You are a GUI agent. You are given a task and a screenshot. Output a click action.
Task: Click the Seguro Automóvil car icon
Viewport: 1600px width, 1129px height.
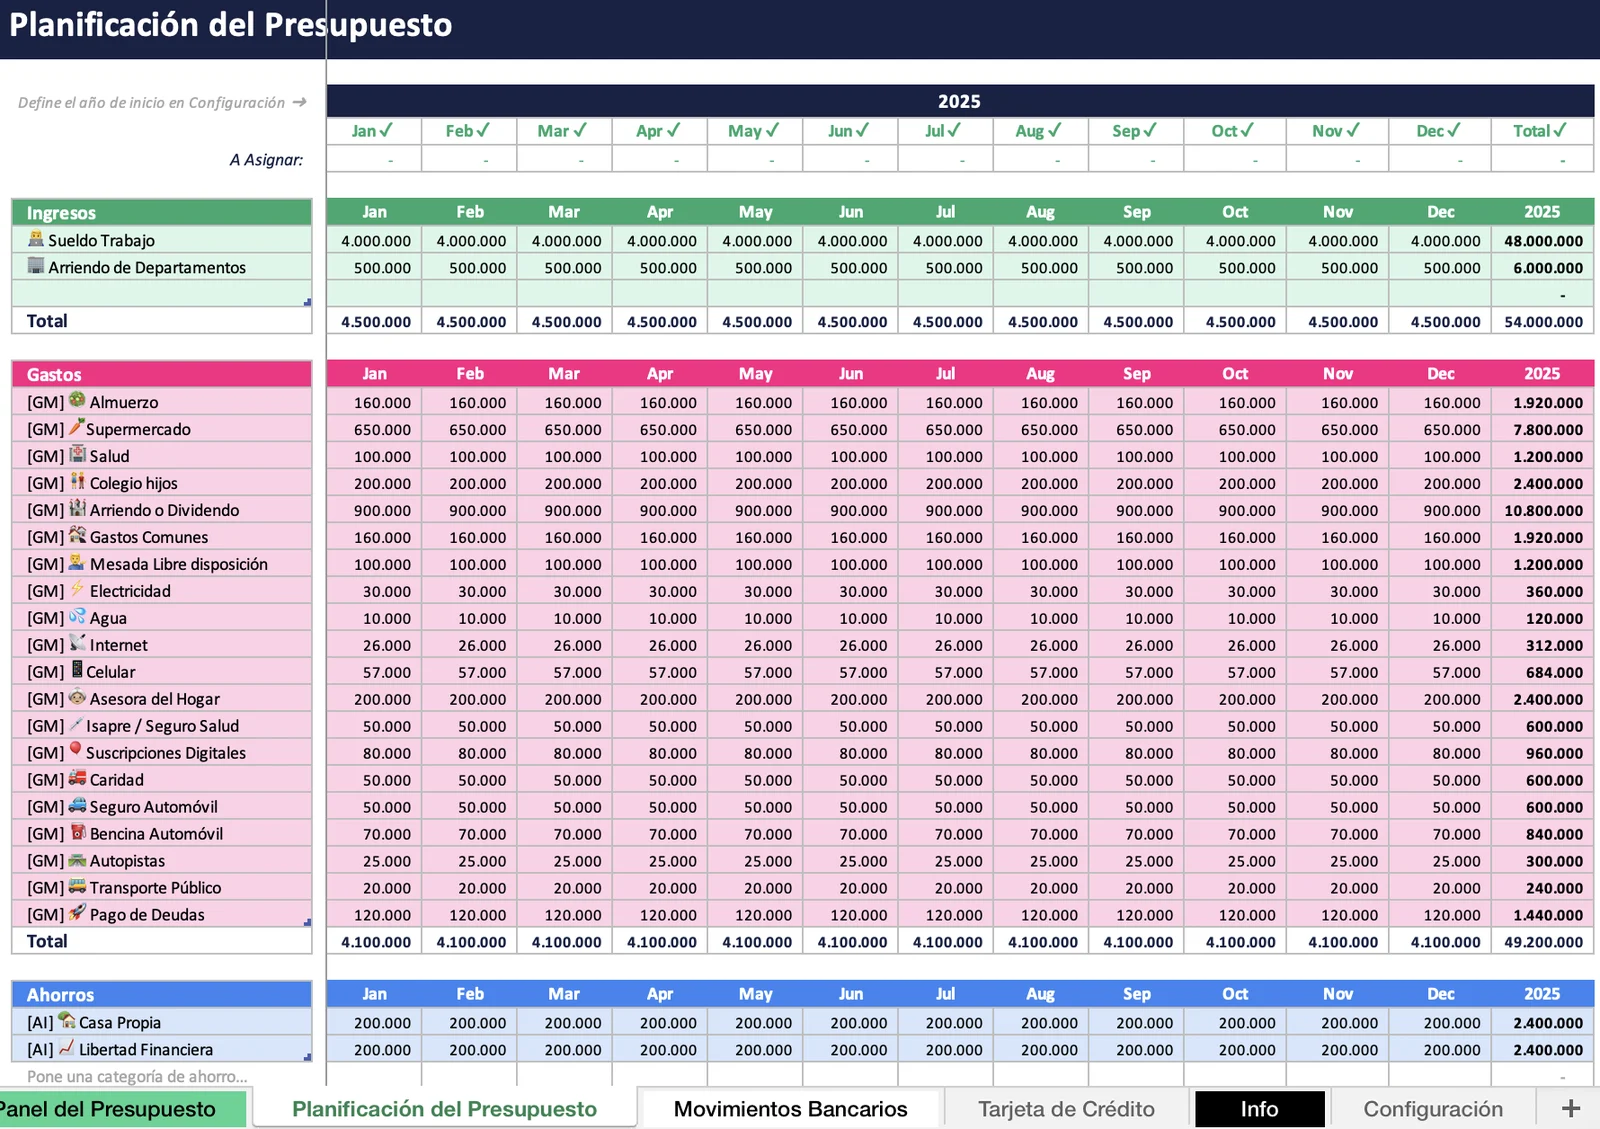pyautogui.click(x=77, y=805)
